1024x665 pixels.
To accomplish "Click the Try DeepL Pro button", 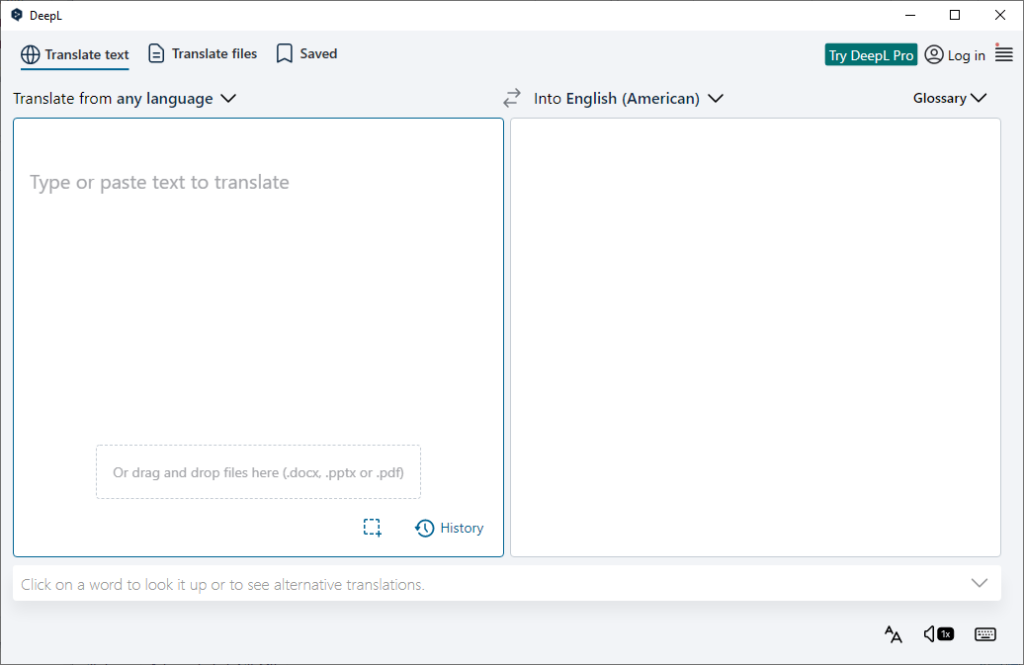I will click(x=871, y=55).
